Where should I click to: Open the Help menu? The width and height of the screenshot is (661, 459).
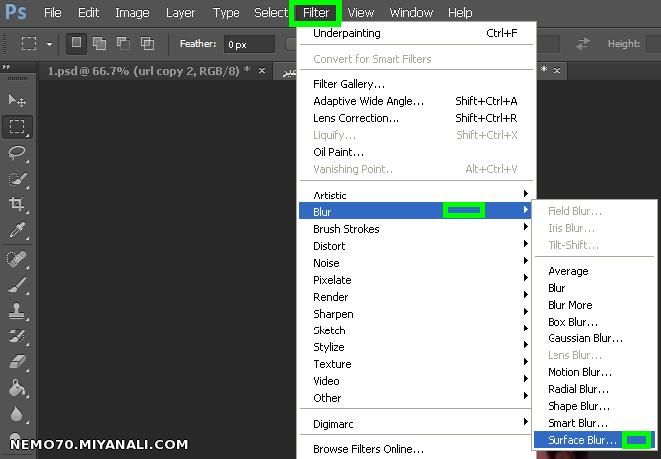pyautogui.click(x=460, y=13)
